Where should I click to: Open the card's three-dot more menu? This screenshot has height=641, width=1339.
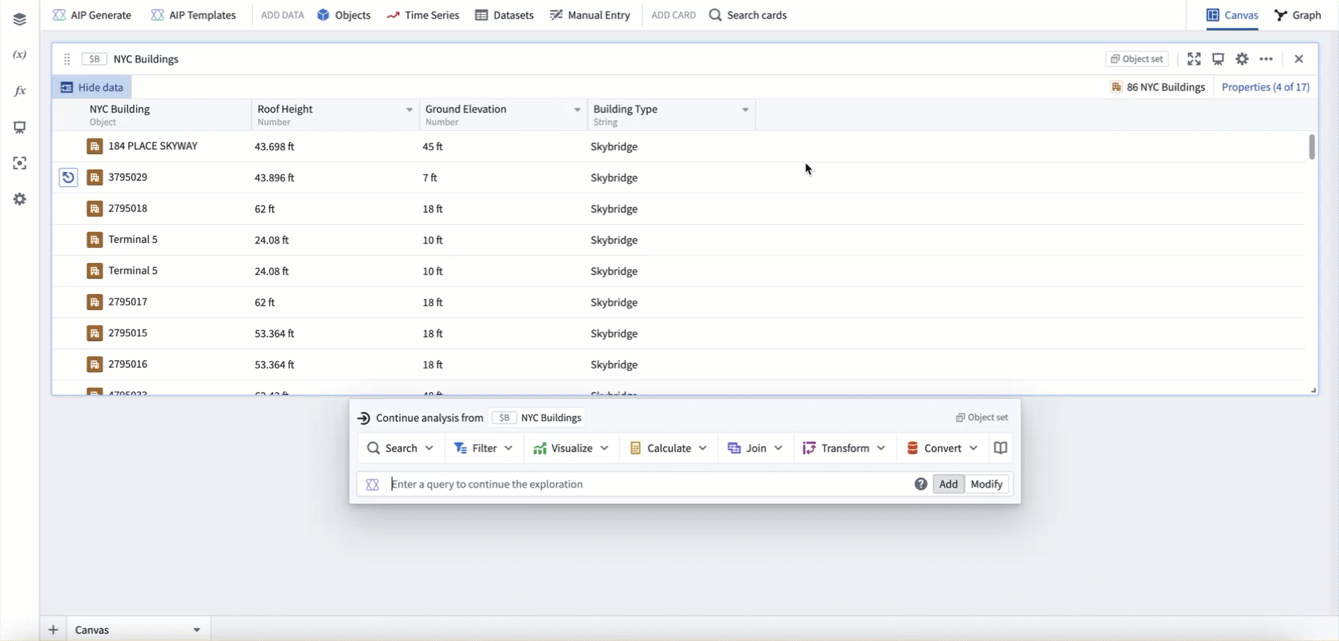1266,59
